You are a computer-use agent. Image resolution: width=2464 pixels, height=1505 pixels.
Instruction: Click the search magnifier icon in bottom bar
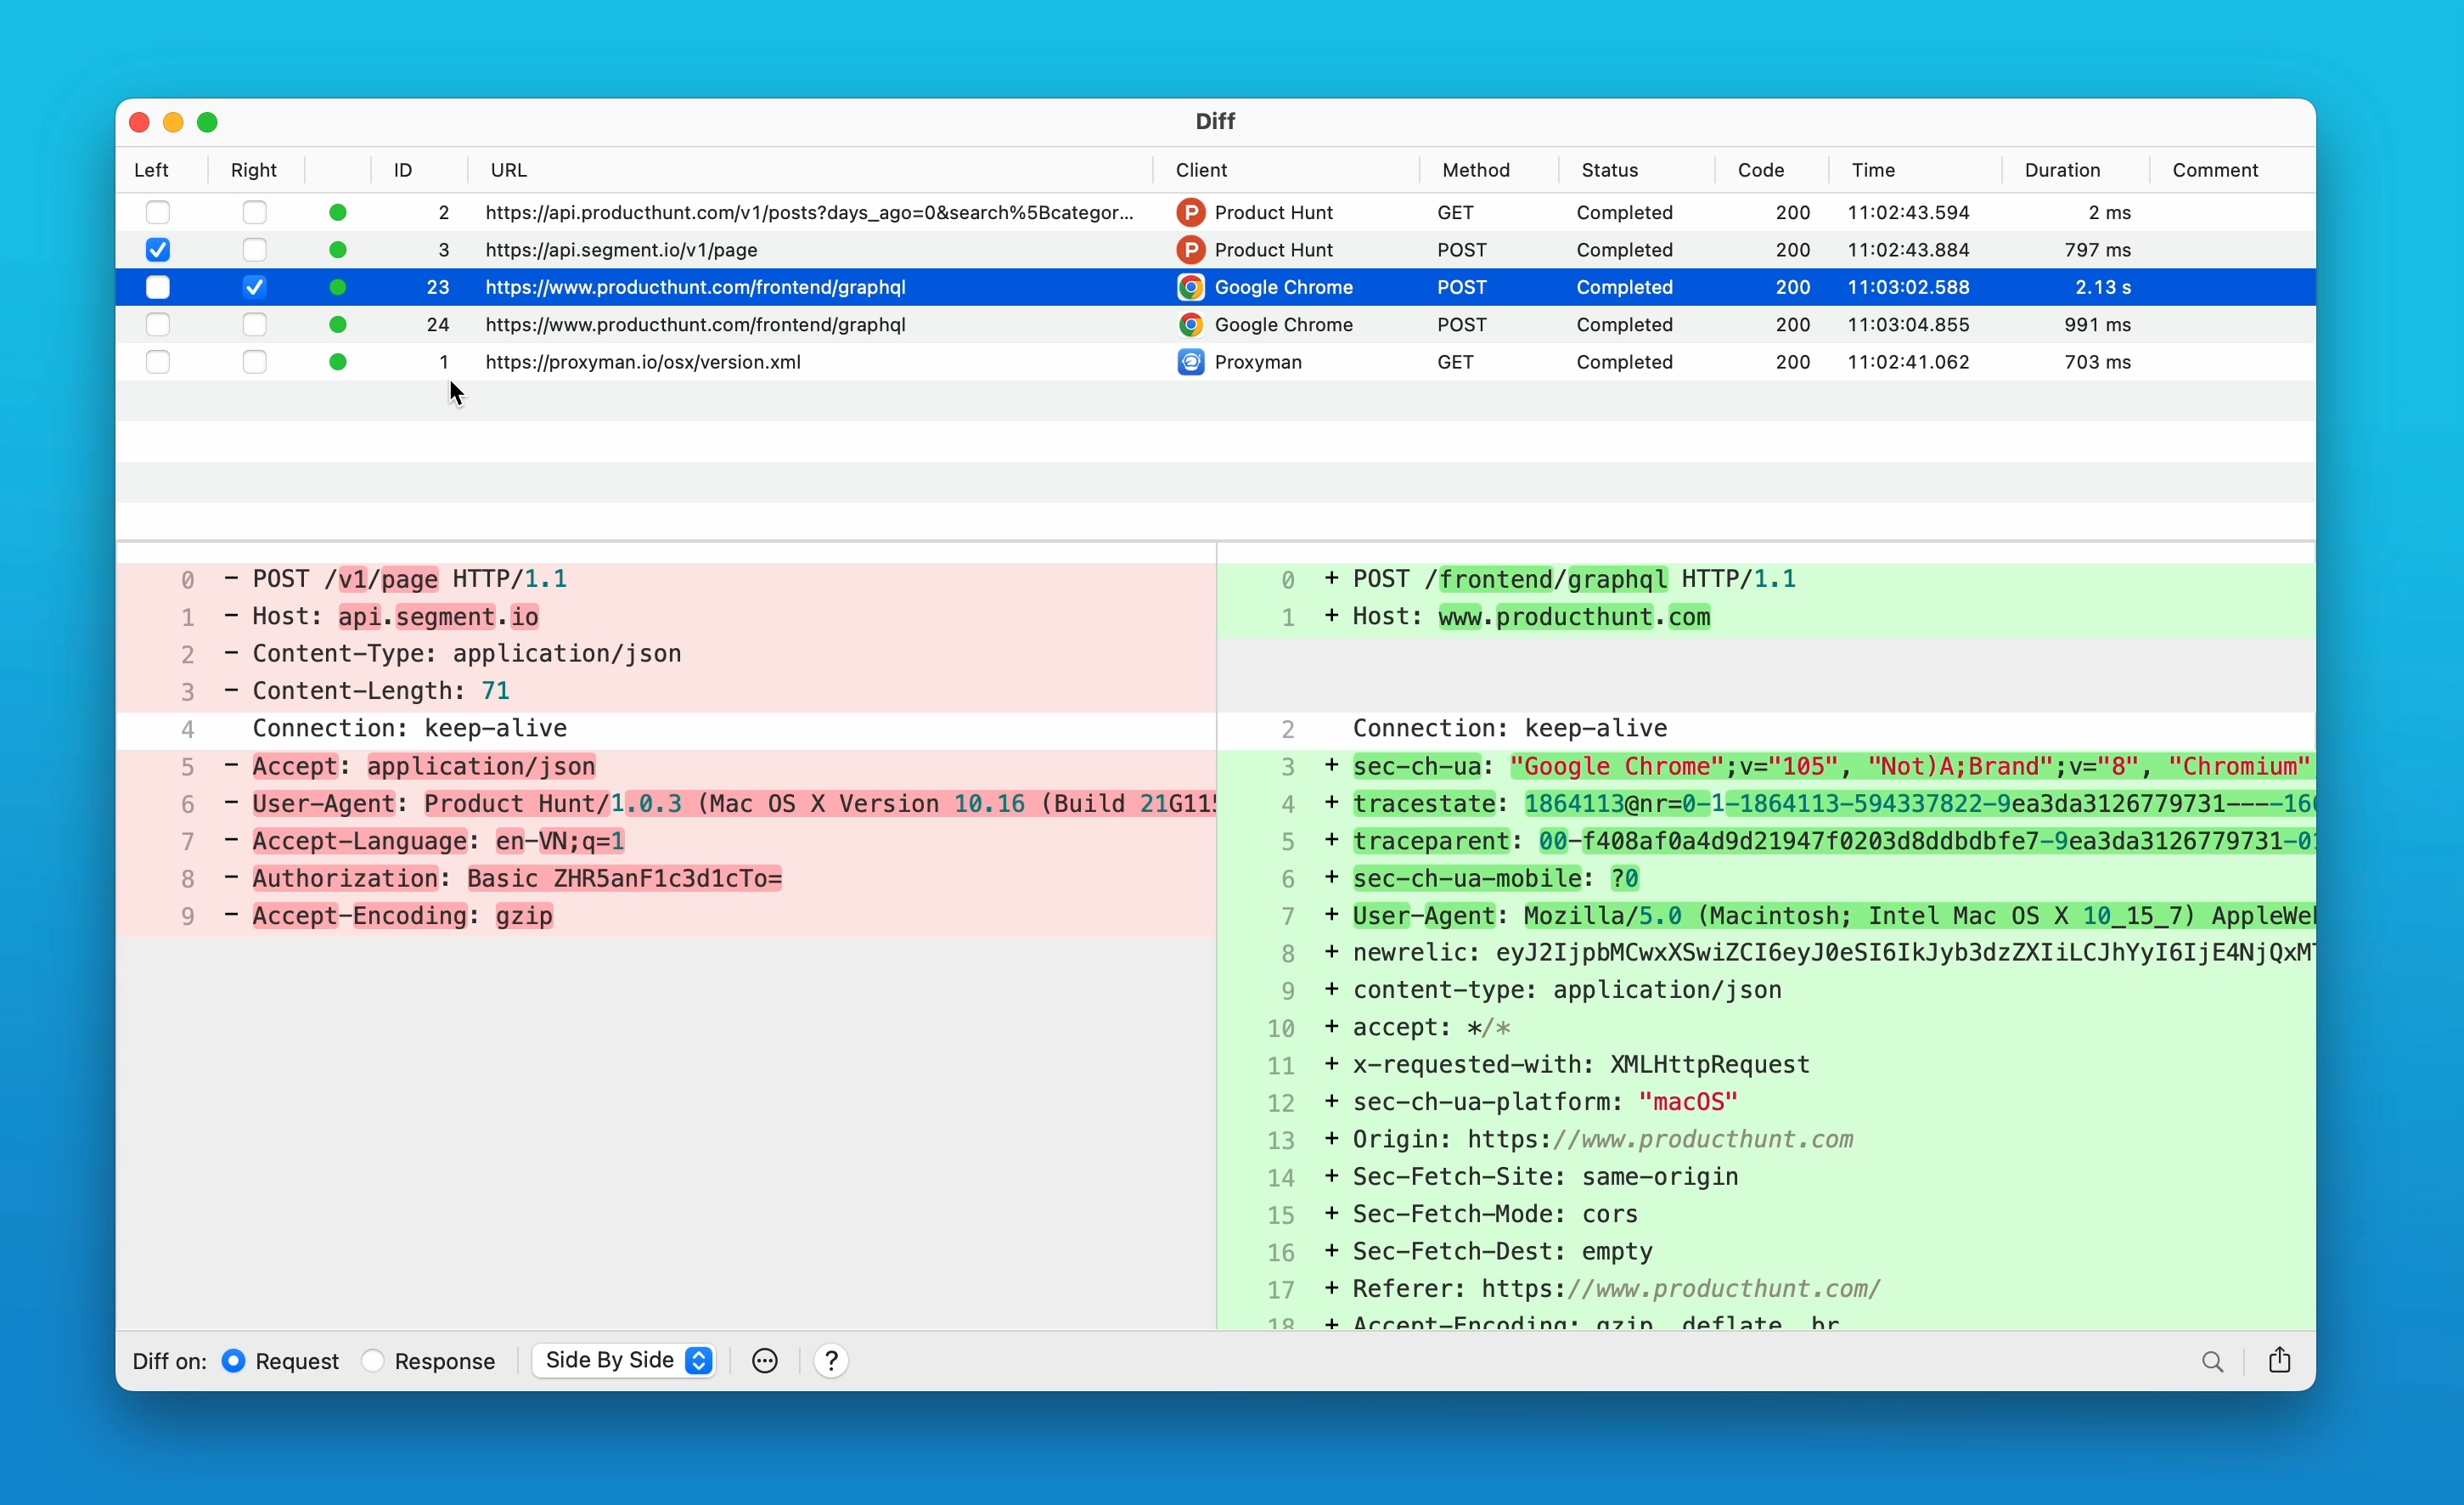tap(2212, 1361)
